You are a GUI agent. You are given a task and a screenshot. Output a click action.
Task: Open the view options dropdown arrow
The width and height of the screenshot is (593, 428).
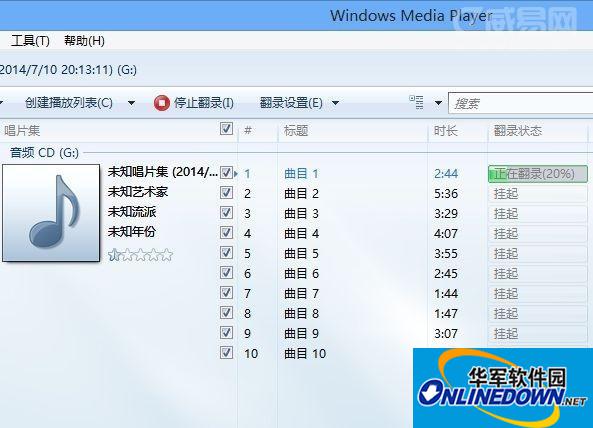[438, 103]
